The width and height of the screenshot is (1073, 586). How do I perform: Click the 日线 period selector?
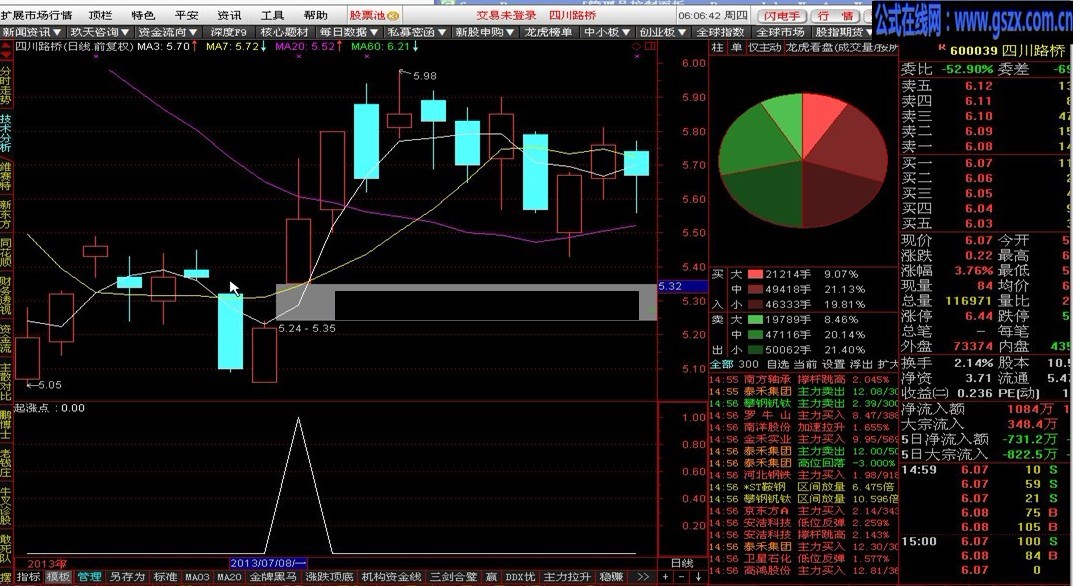click(x=682, y=563)
